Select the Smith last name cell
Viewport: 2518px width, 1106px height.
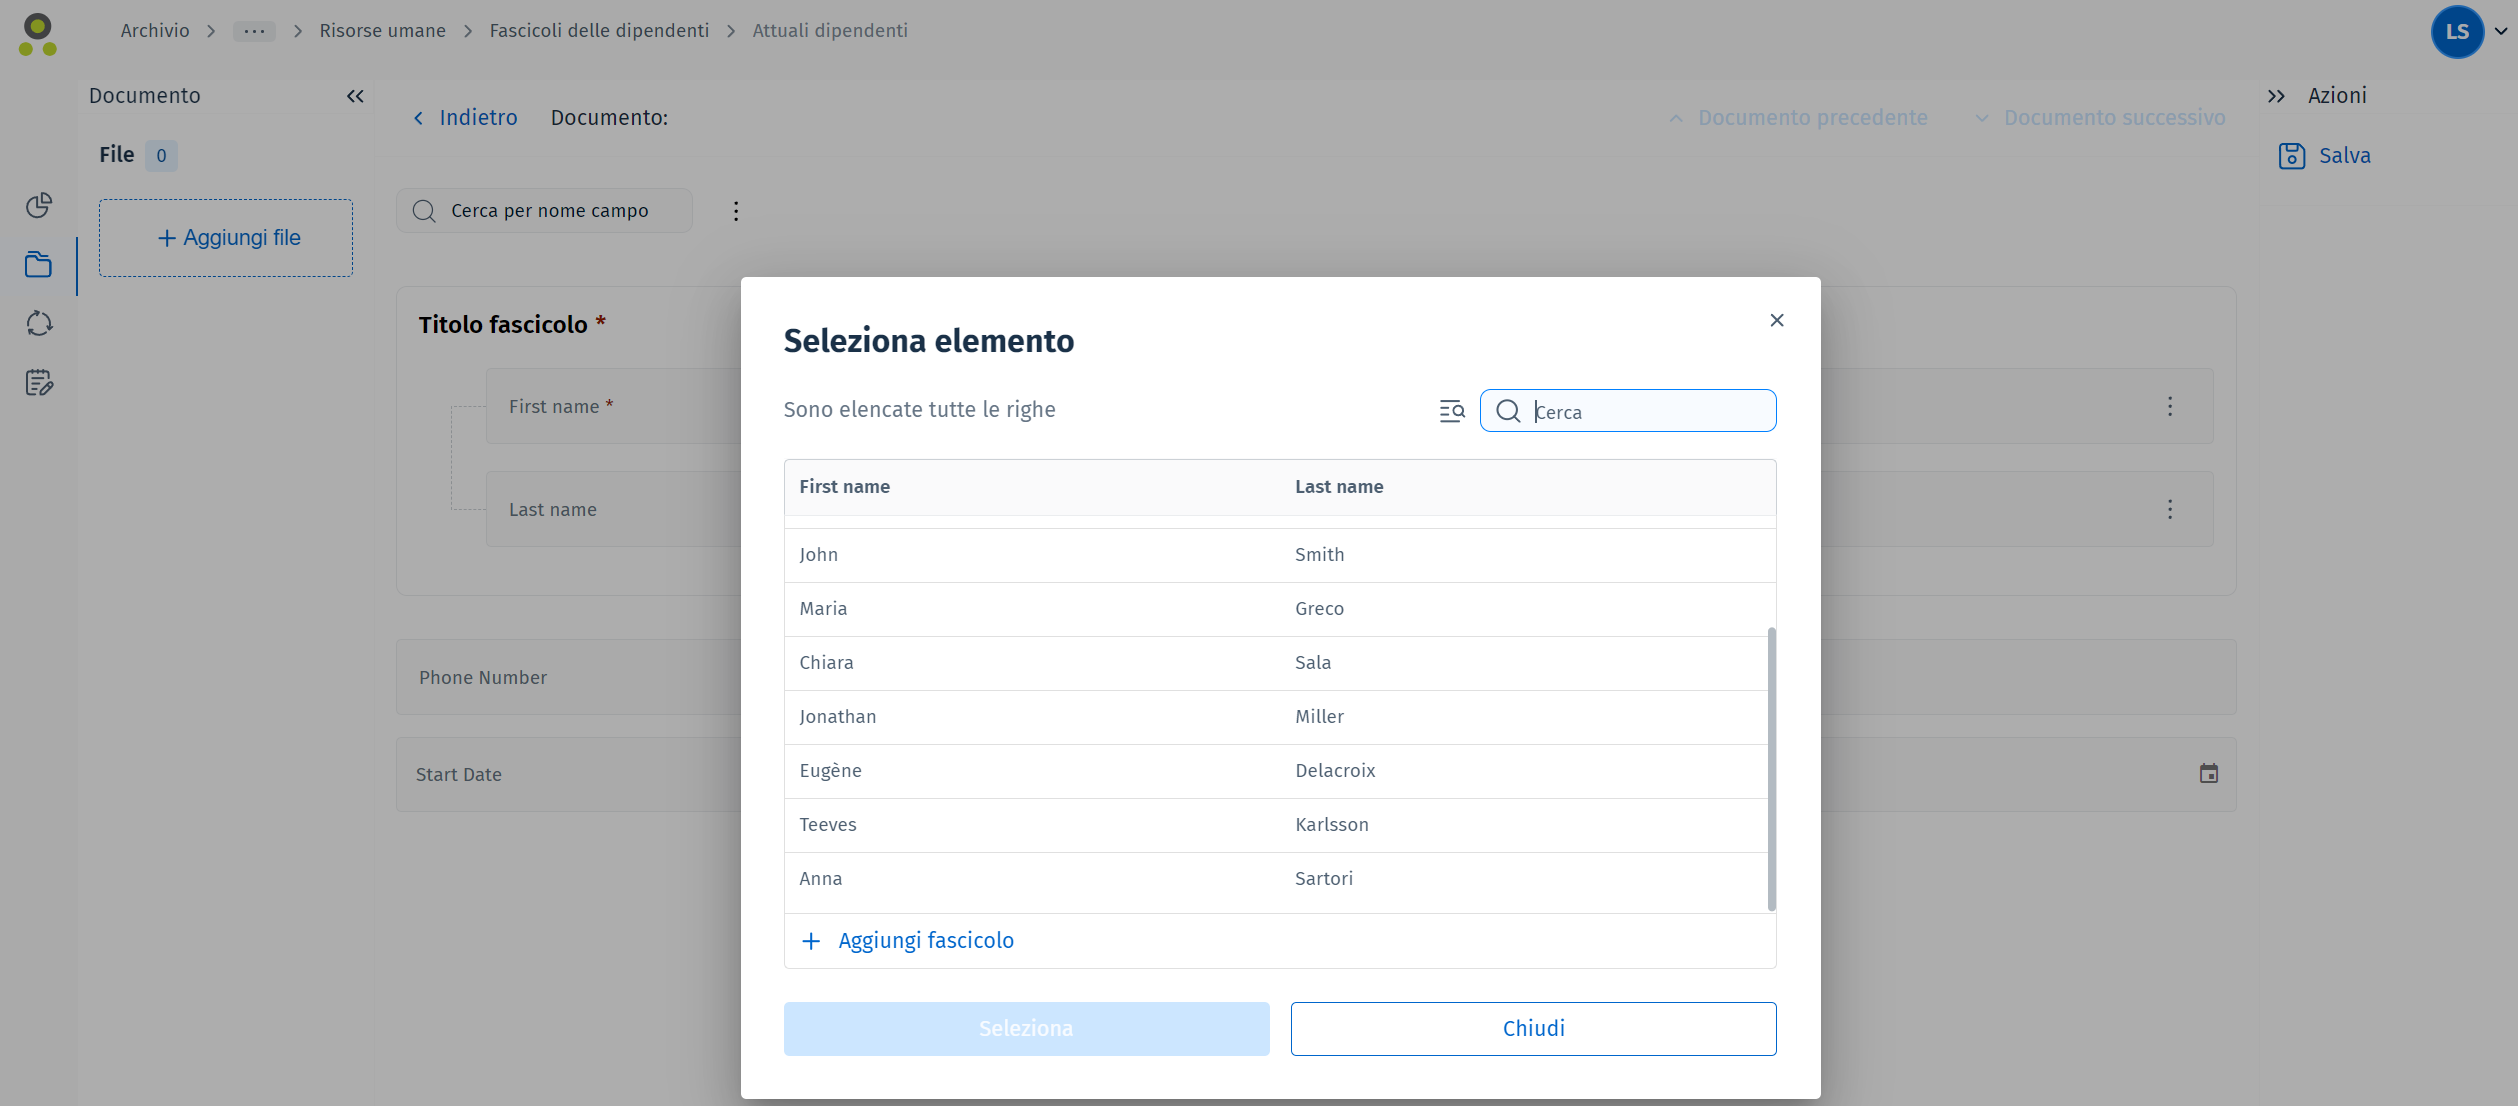[x=1319, y=555]
